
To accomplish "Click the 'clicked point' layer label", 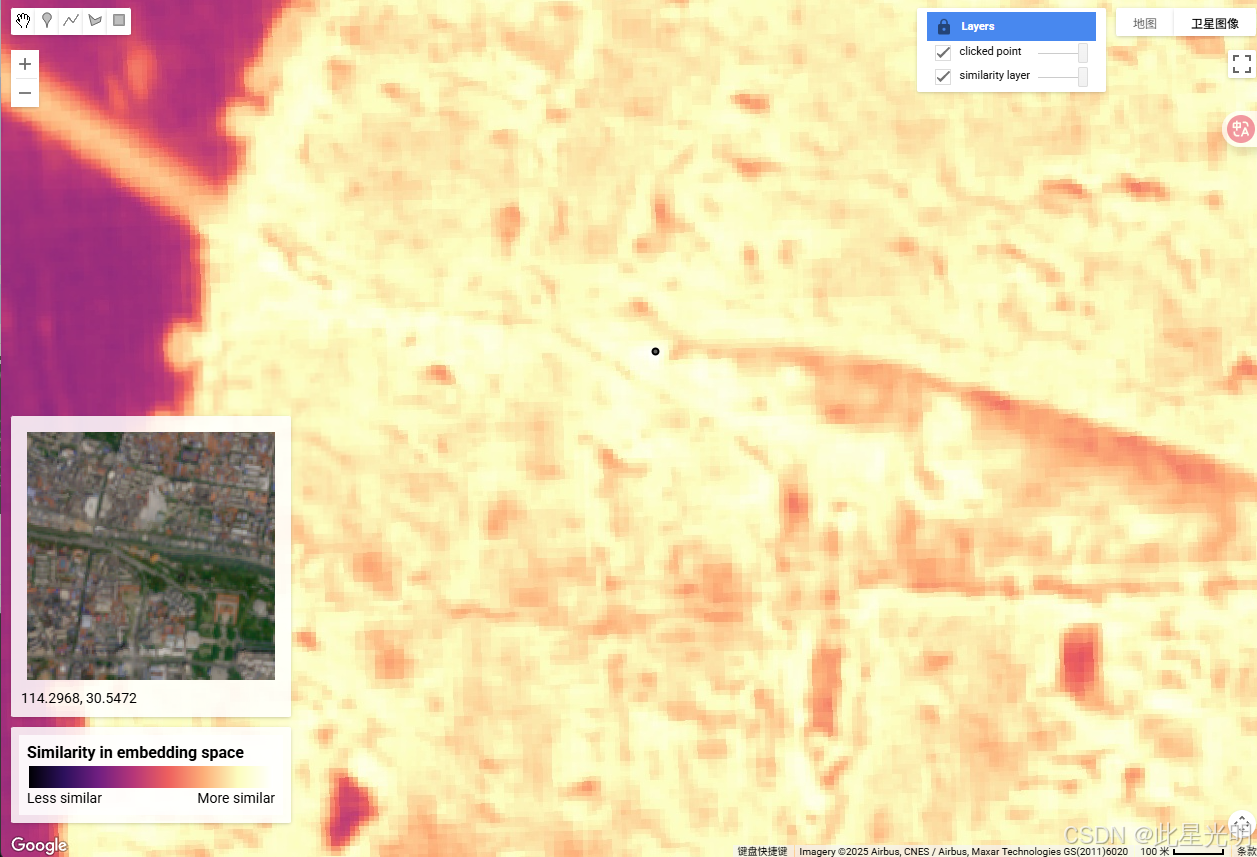I will 990,52.
